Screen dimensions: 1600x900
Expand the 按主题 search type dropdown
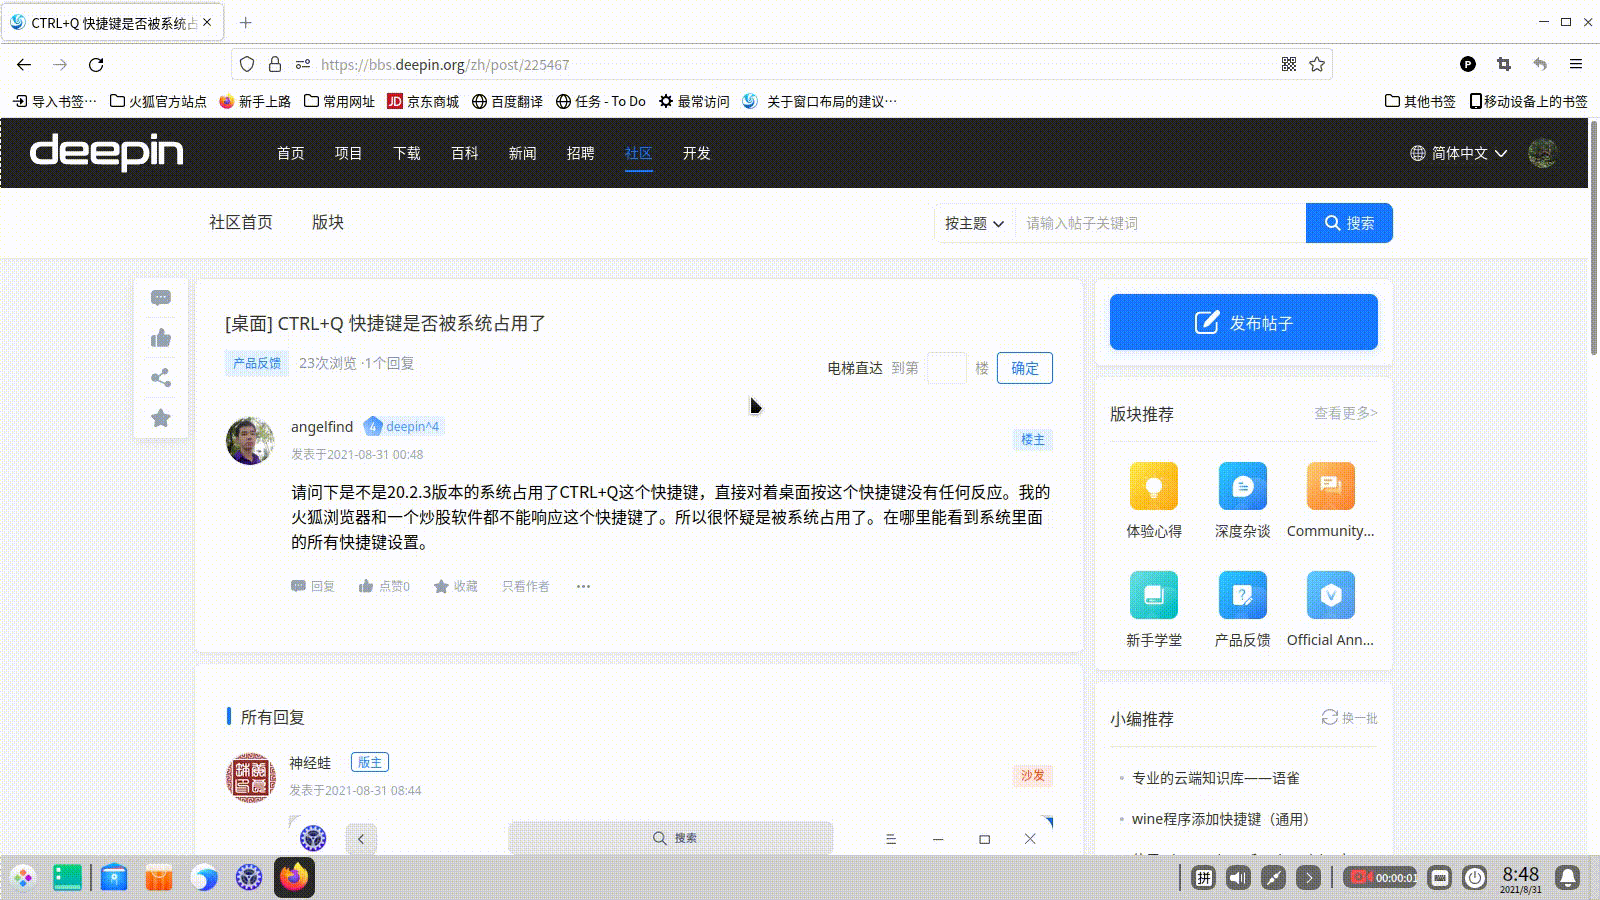(x=974, y=223)
